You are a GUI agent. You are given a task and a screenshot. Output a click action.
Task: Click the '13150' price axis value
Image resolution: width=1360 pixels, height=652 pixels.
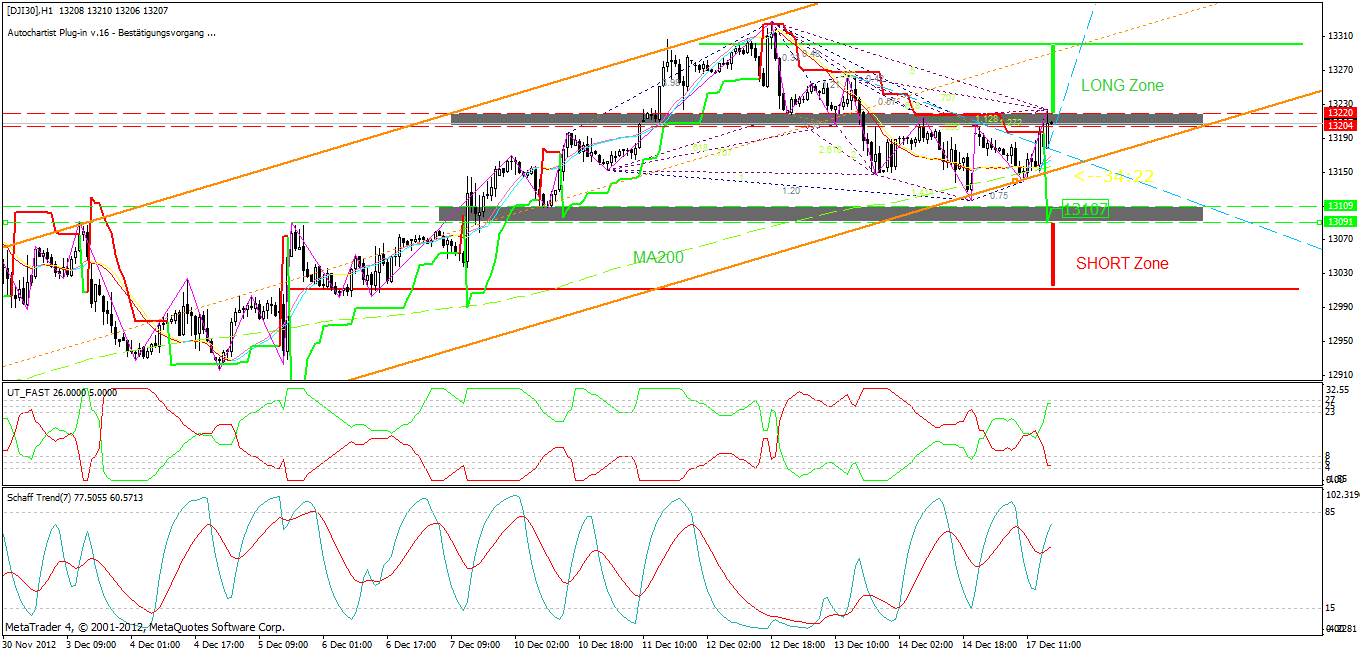click(x=1340, y=172)
